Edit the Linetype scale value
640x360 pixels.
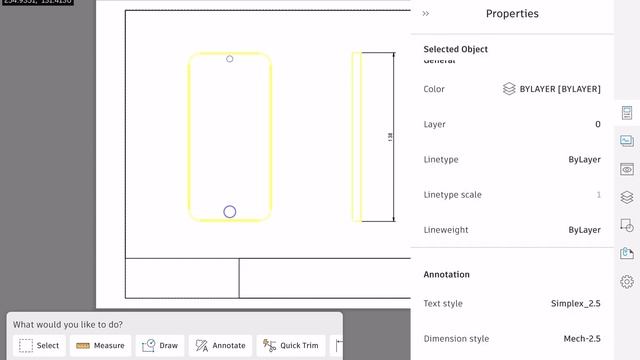pos(598,195)
